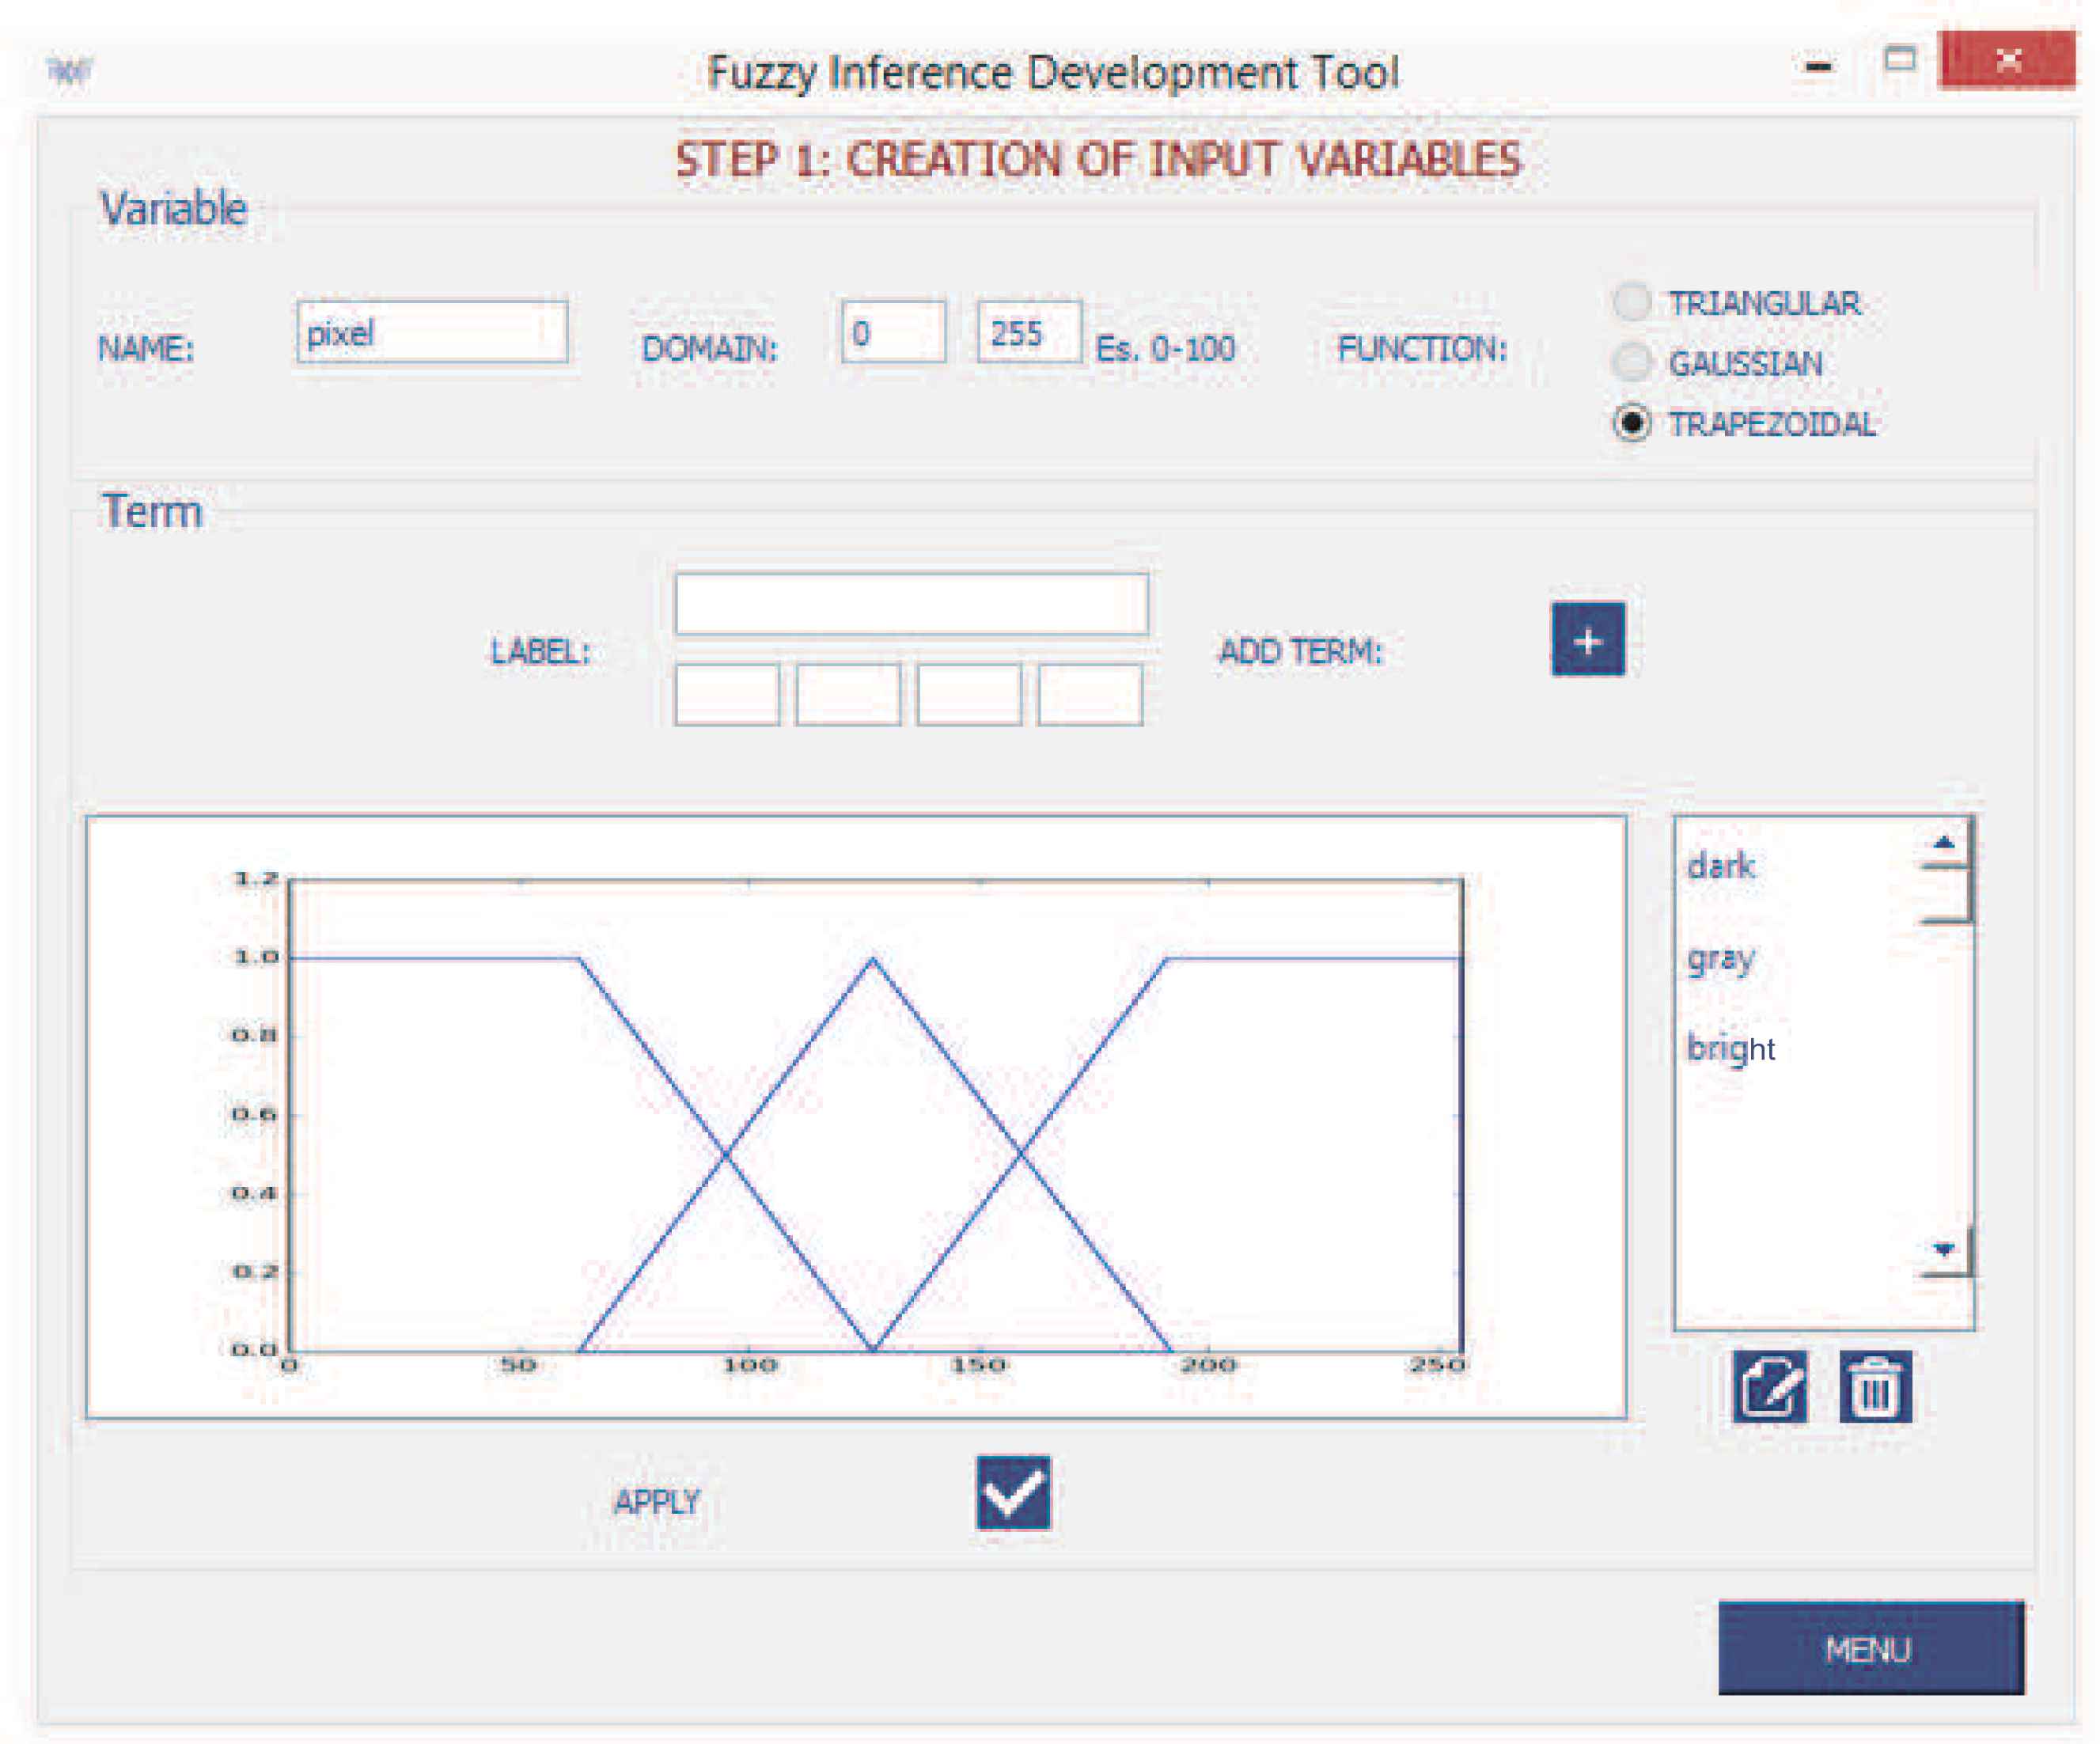This screenshot has height=1744, width=2100.
Task: Minimize the Fuzzy Inference Development Tool window
Action: 1818,66
